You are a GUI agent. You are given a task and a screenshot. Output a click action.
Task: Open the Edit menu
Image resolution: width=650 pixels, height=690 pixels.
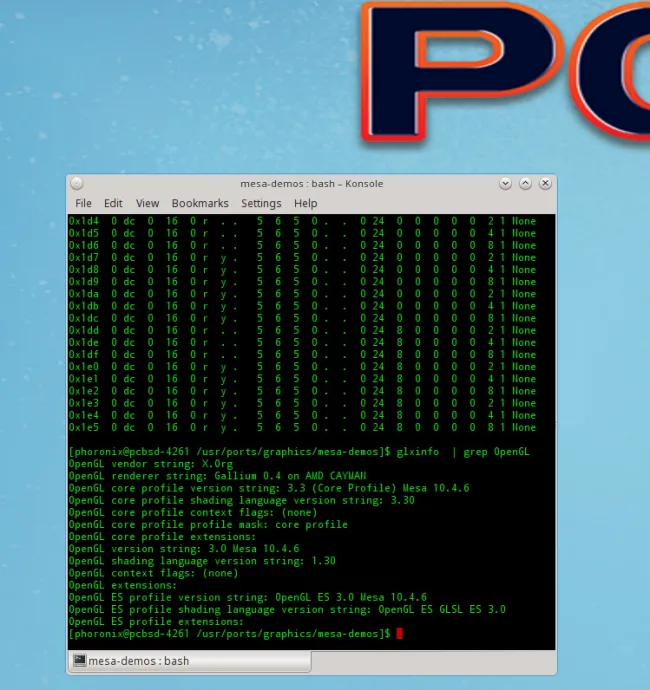113,203
